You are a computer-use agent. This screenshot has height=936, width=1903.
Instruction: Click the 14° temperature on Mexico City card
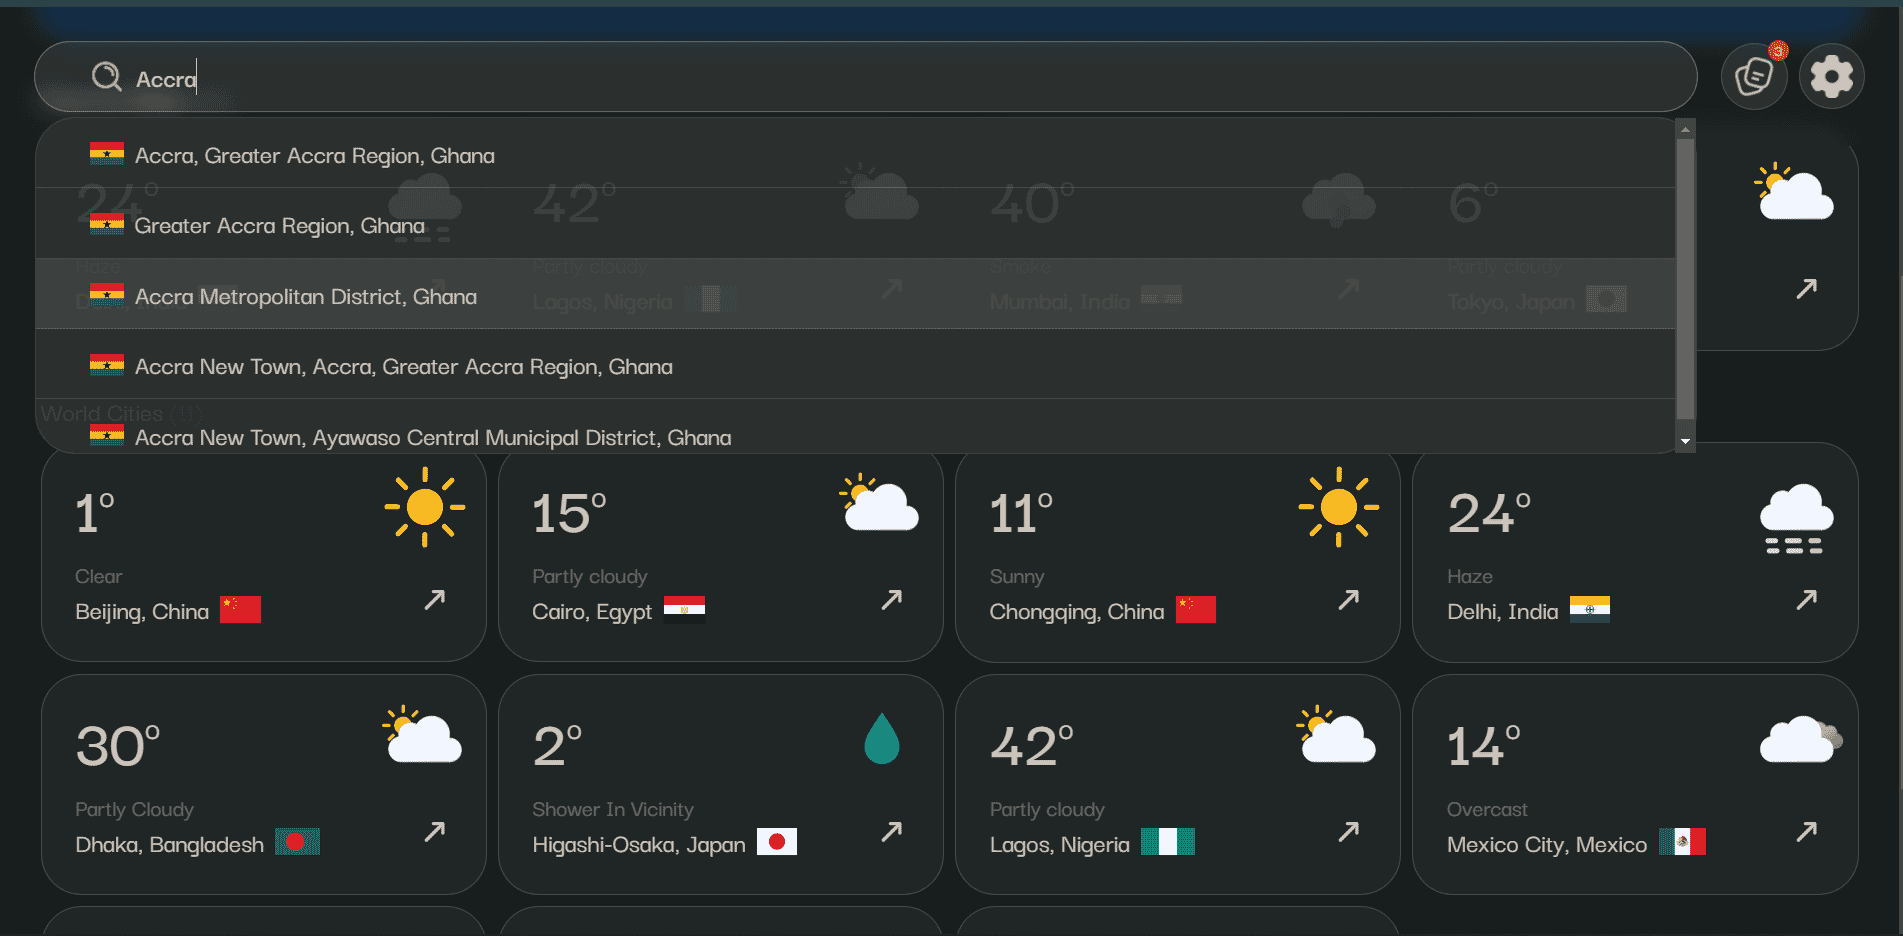point(1484,746)
